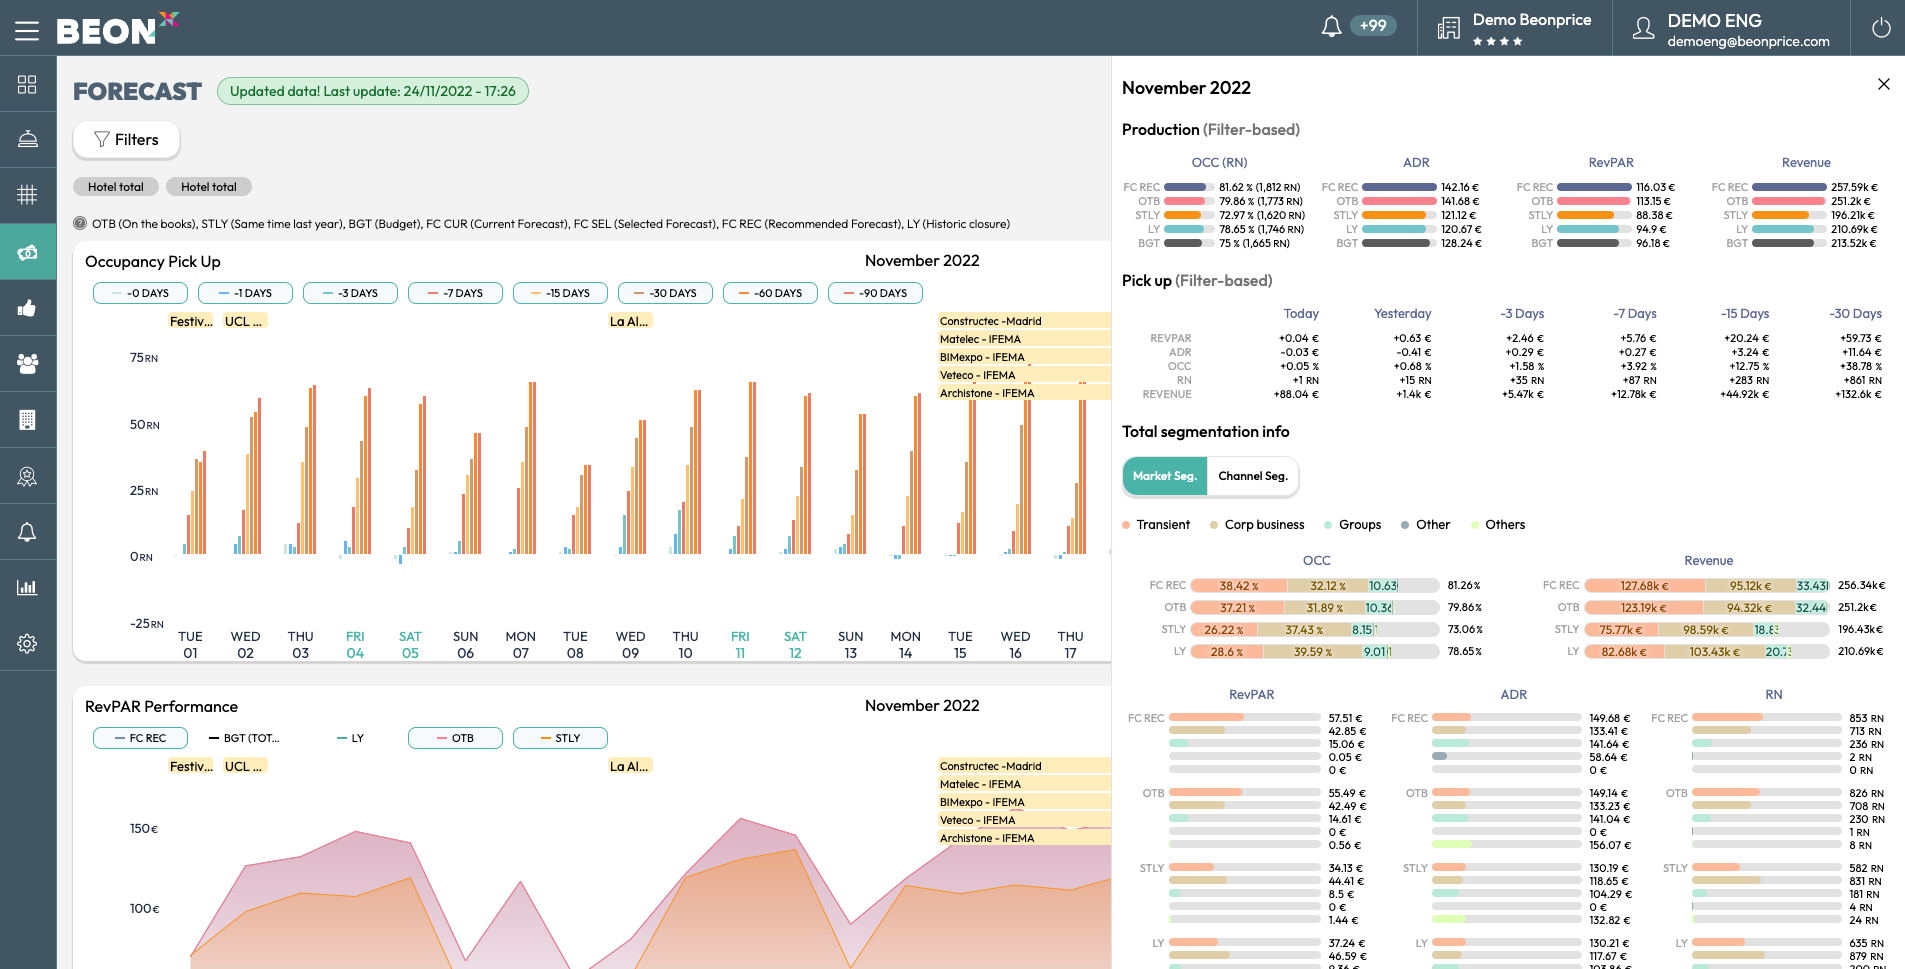Click the power logout icon
Screen dimensions: 1905x969
click(1881, 28)
